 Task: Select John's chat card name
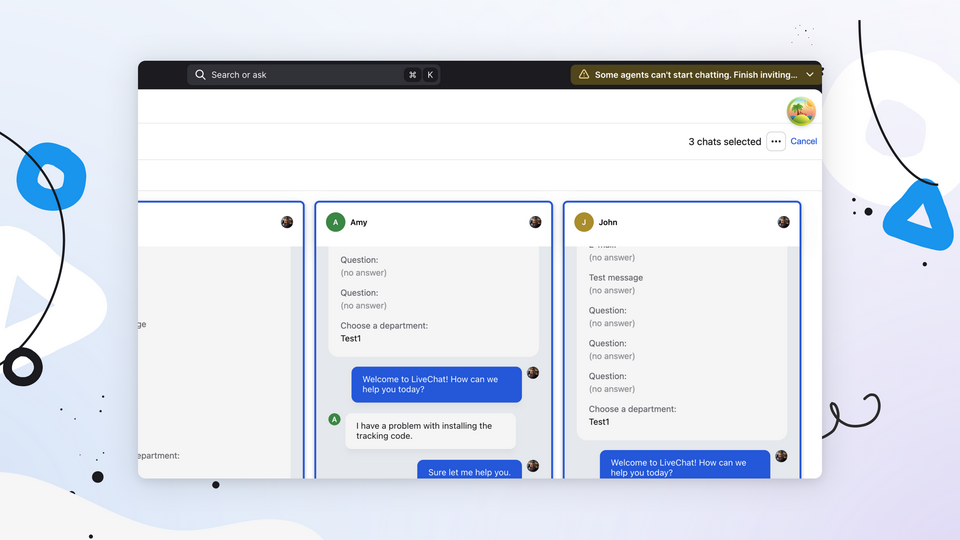(608, 222)
